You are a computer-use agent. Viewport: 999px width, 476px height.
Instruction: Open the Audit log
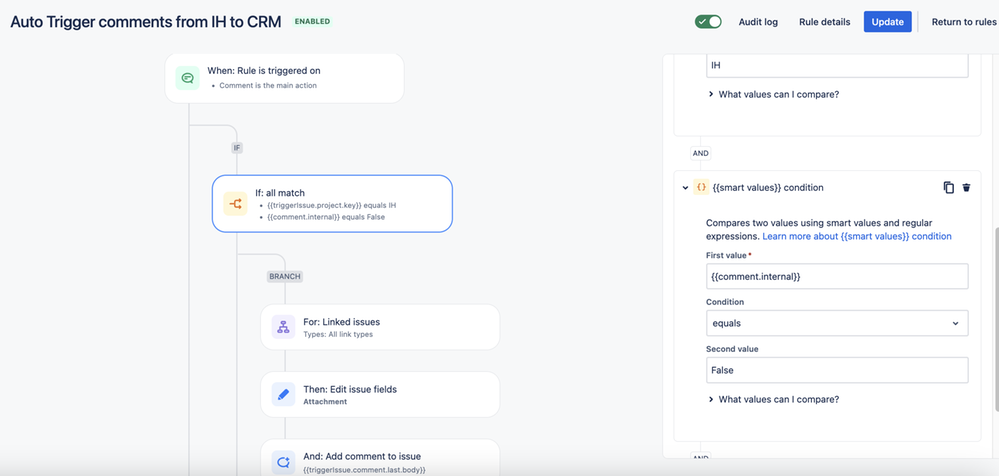click(758, 22)
